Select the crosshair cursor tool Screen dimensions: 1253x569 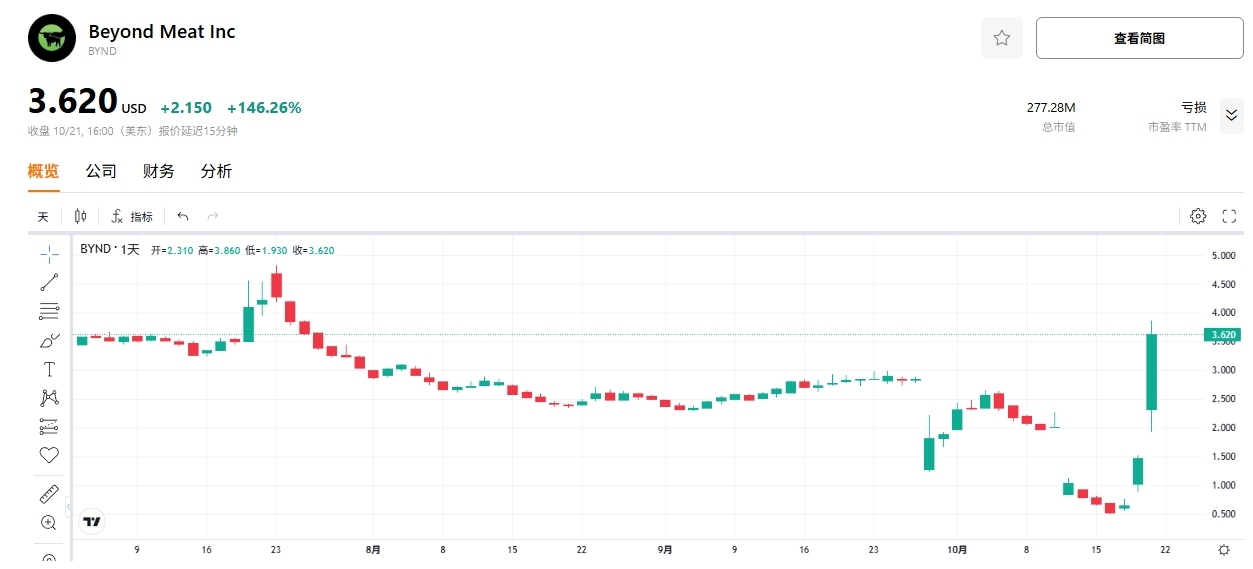[x=49, y=253]
